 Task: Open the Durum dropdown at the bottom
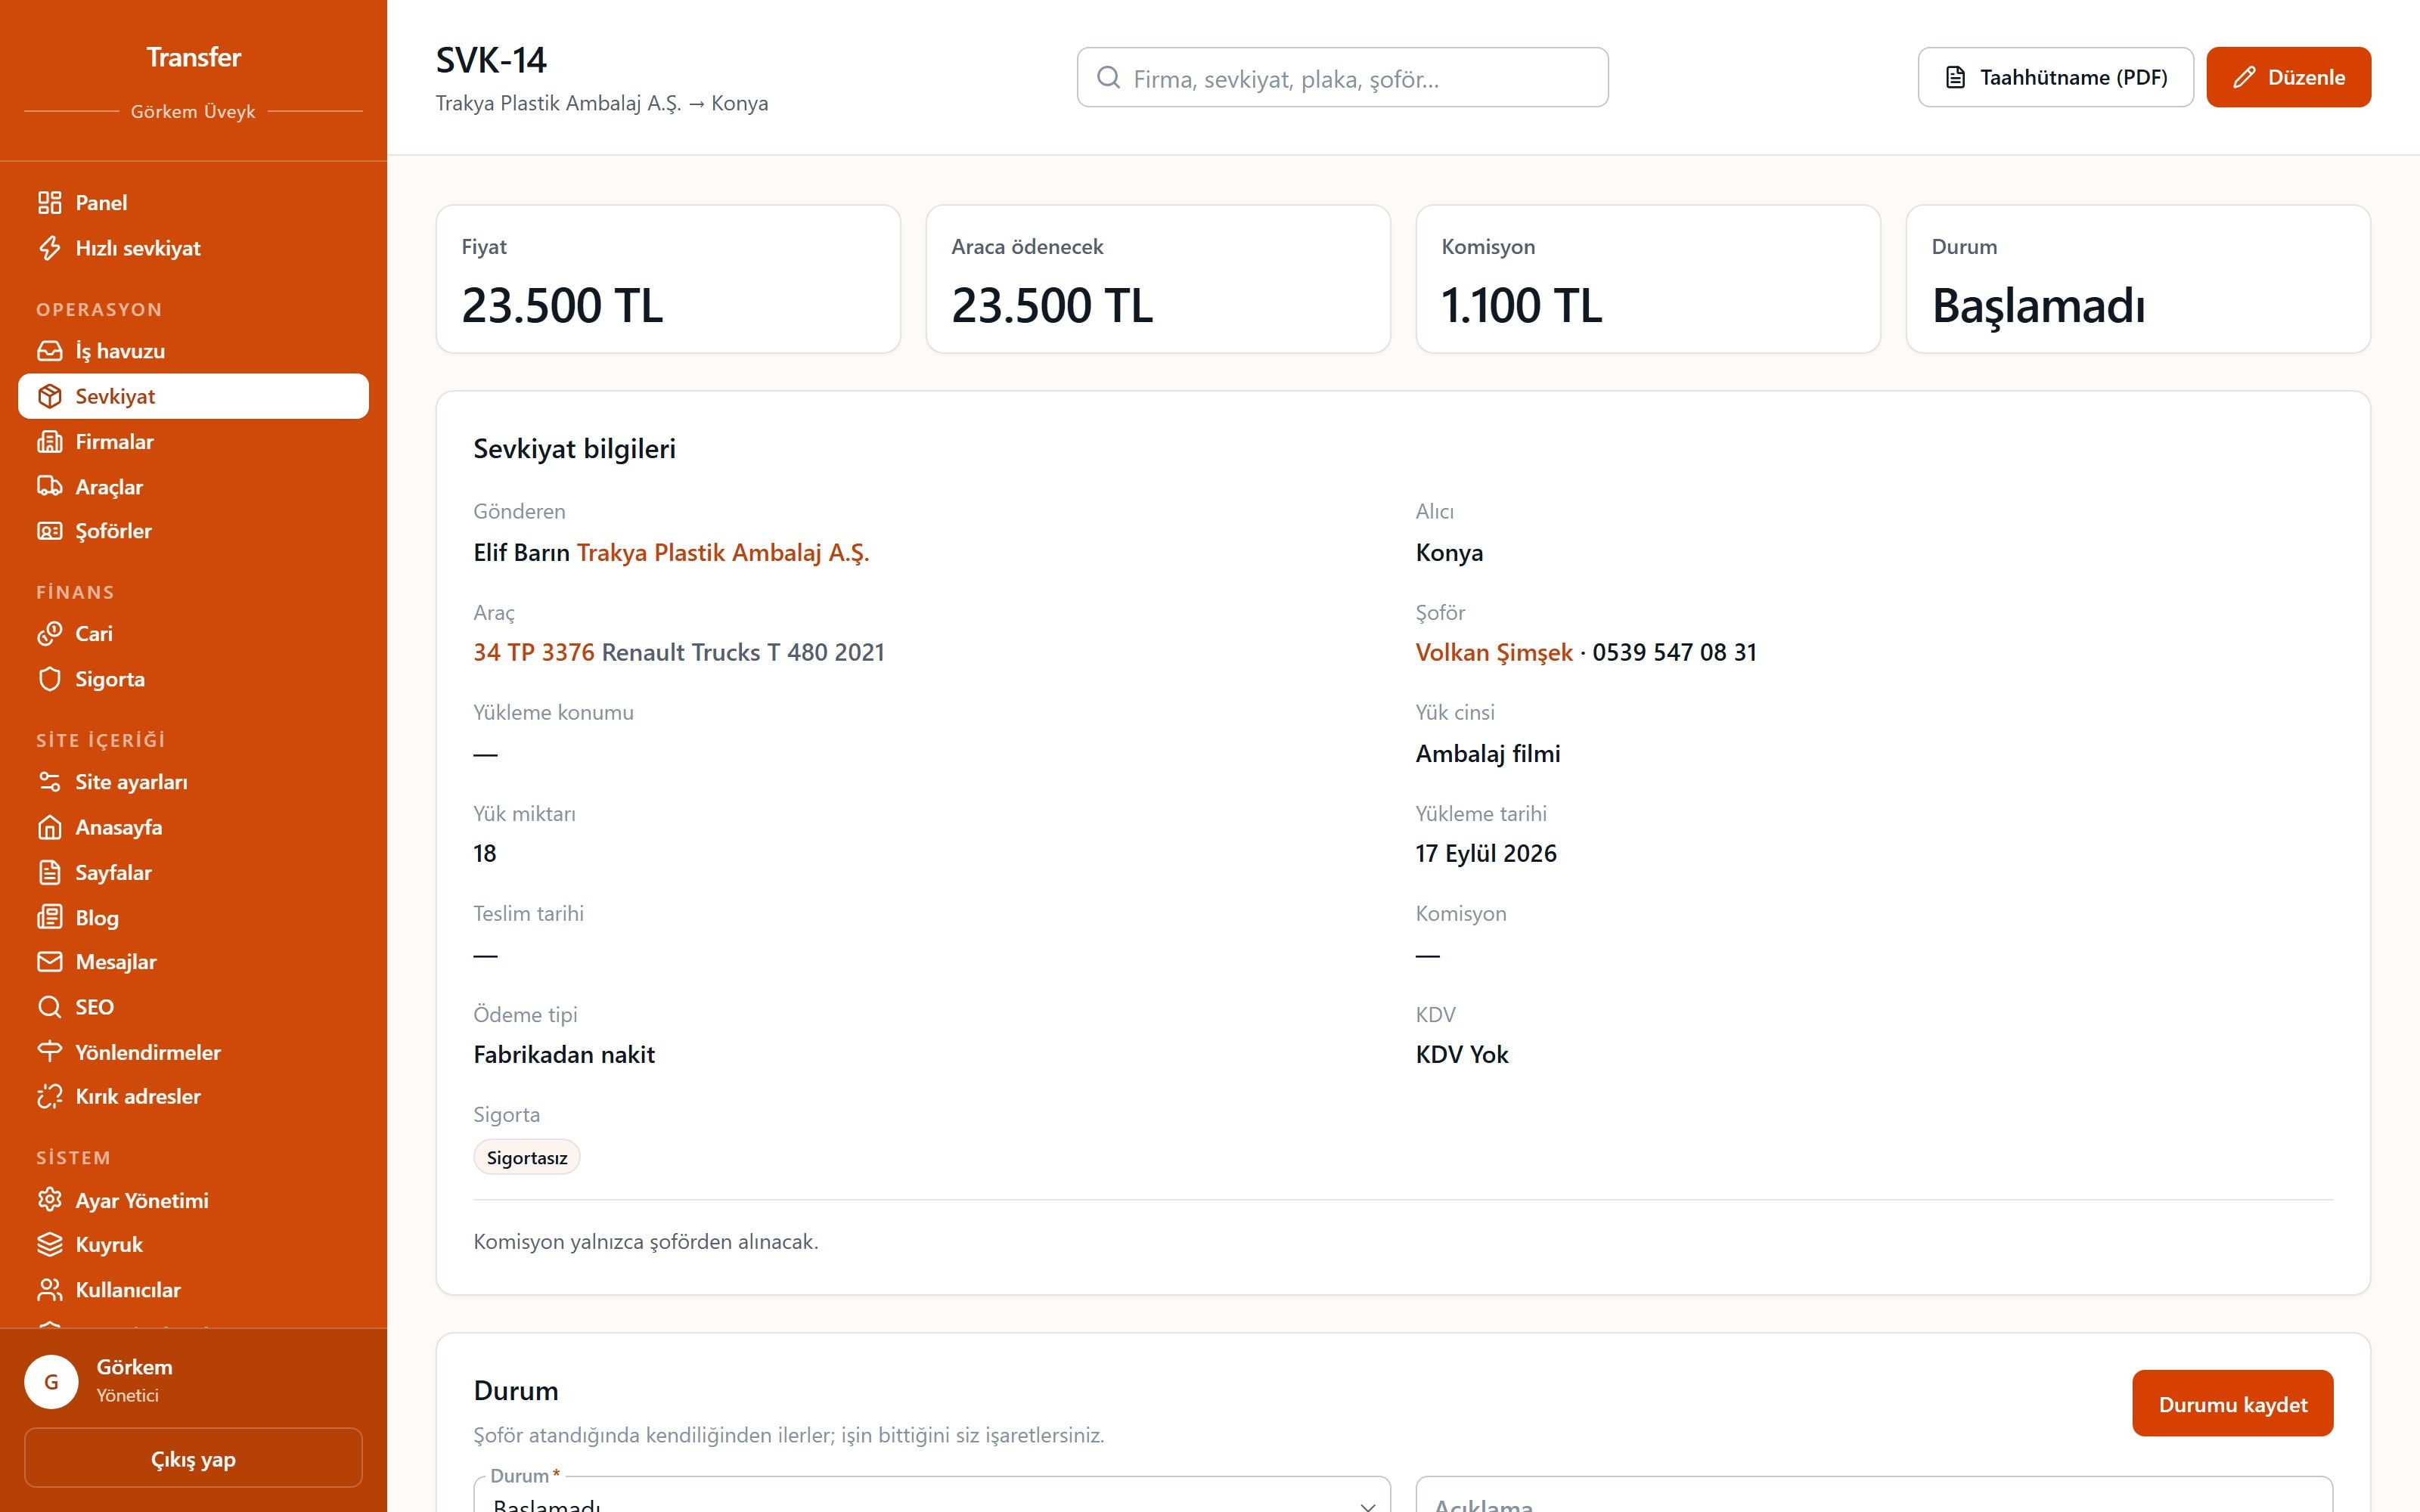pyautogui.click(x=932, y=1495)
